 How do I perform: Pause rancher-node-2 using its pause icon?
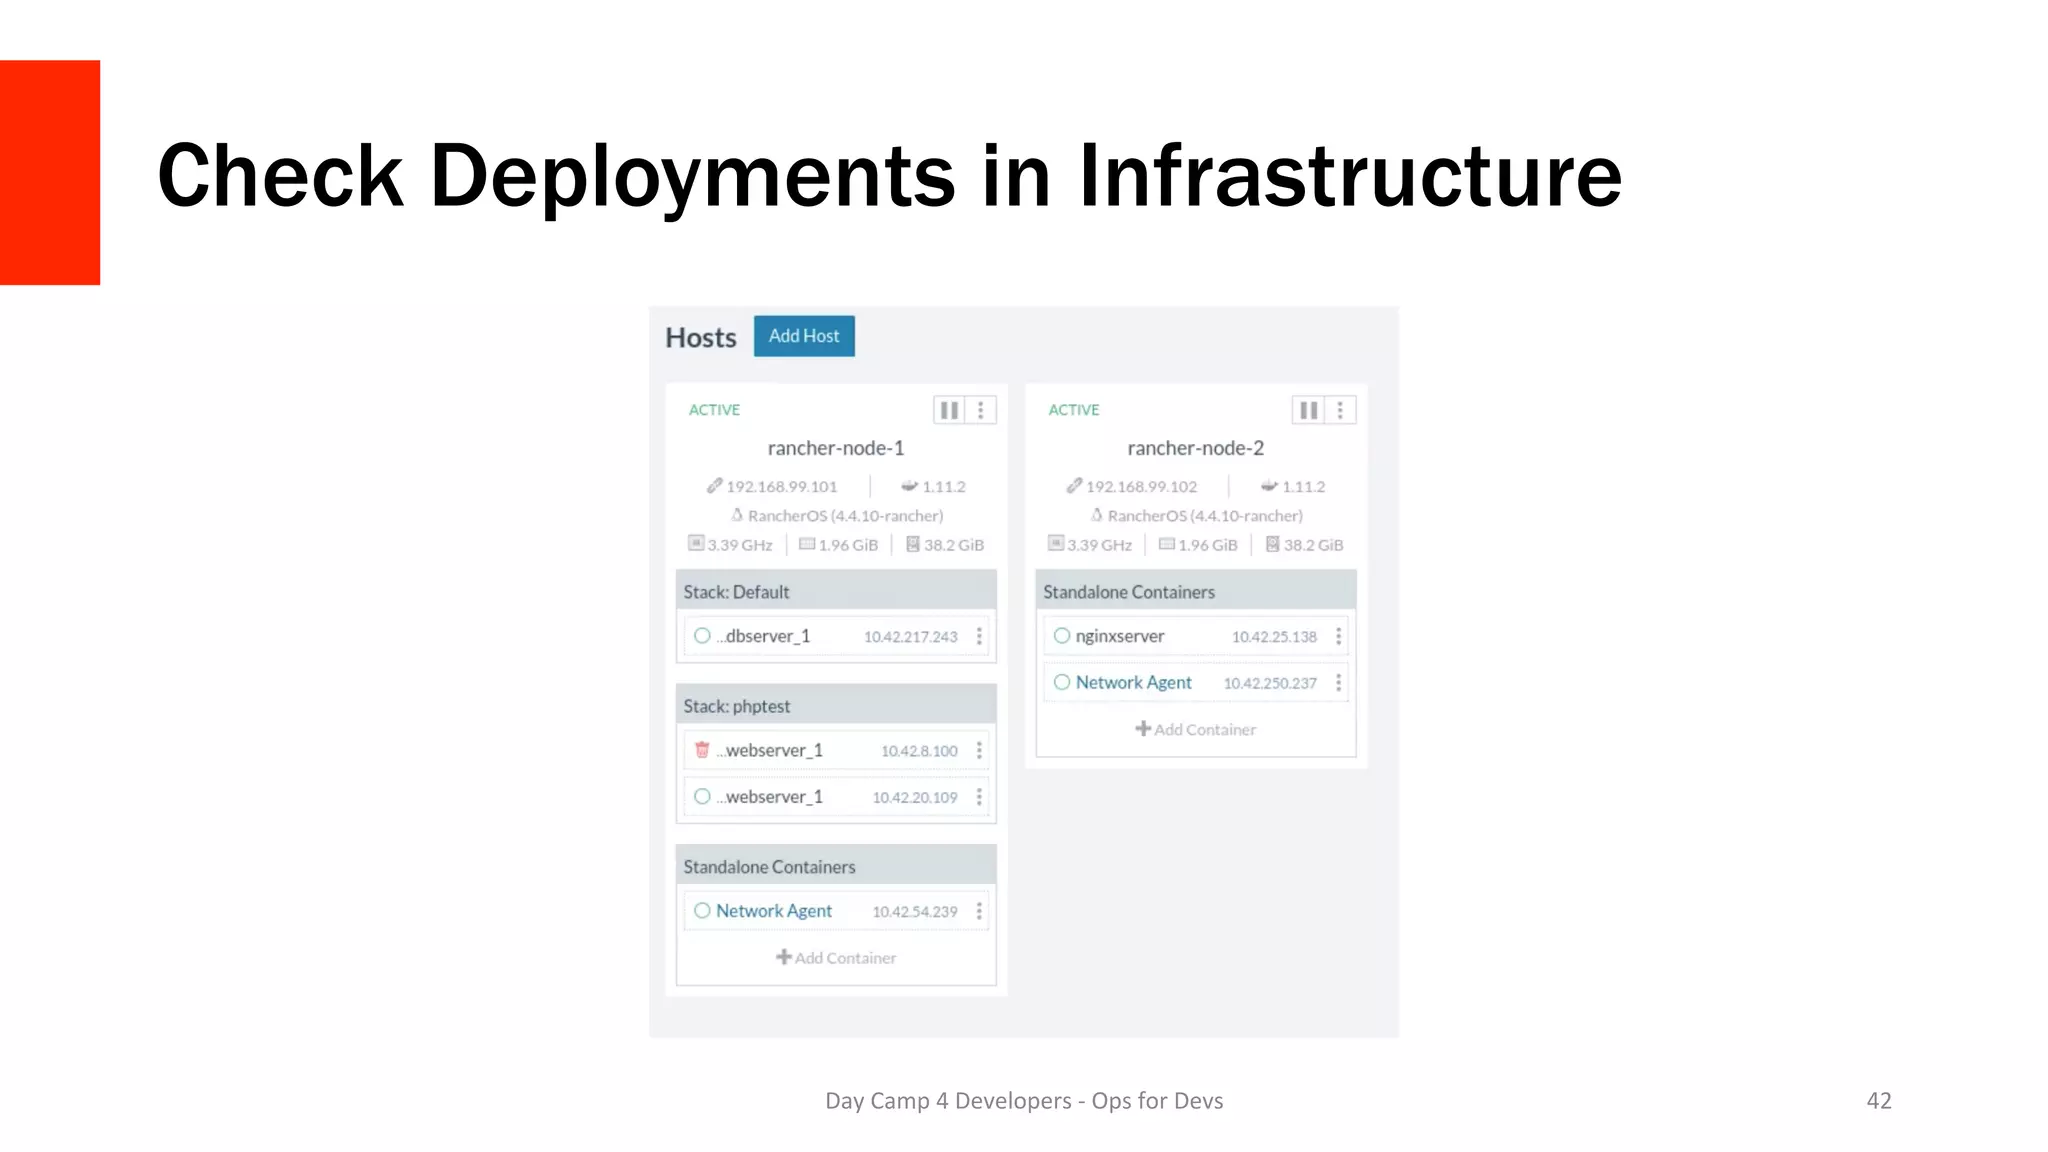(x=1308, y=410)
